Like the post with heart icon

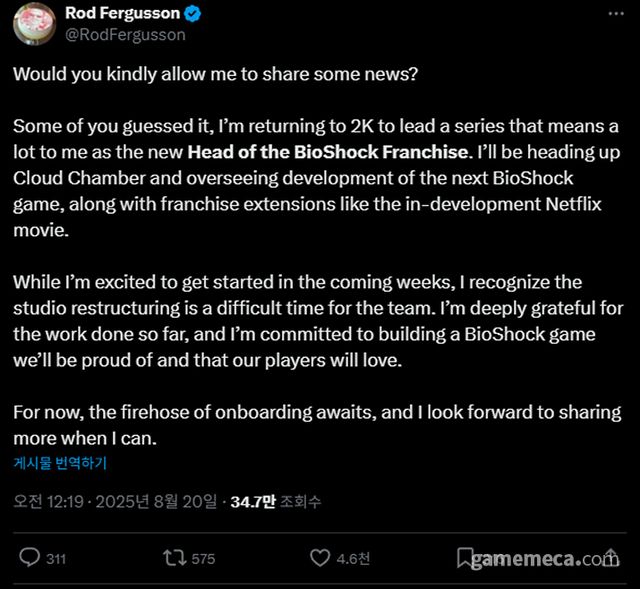tap(320, 558)
